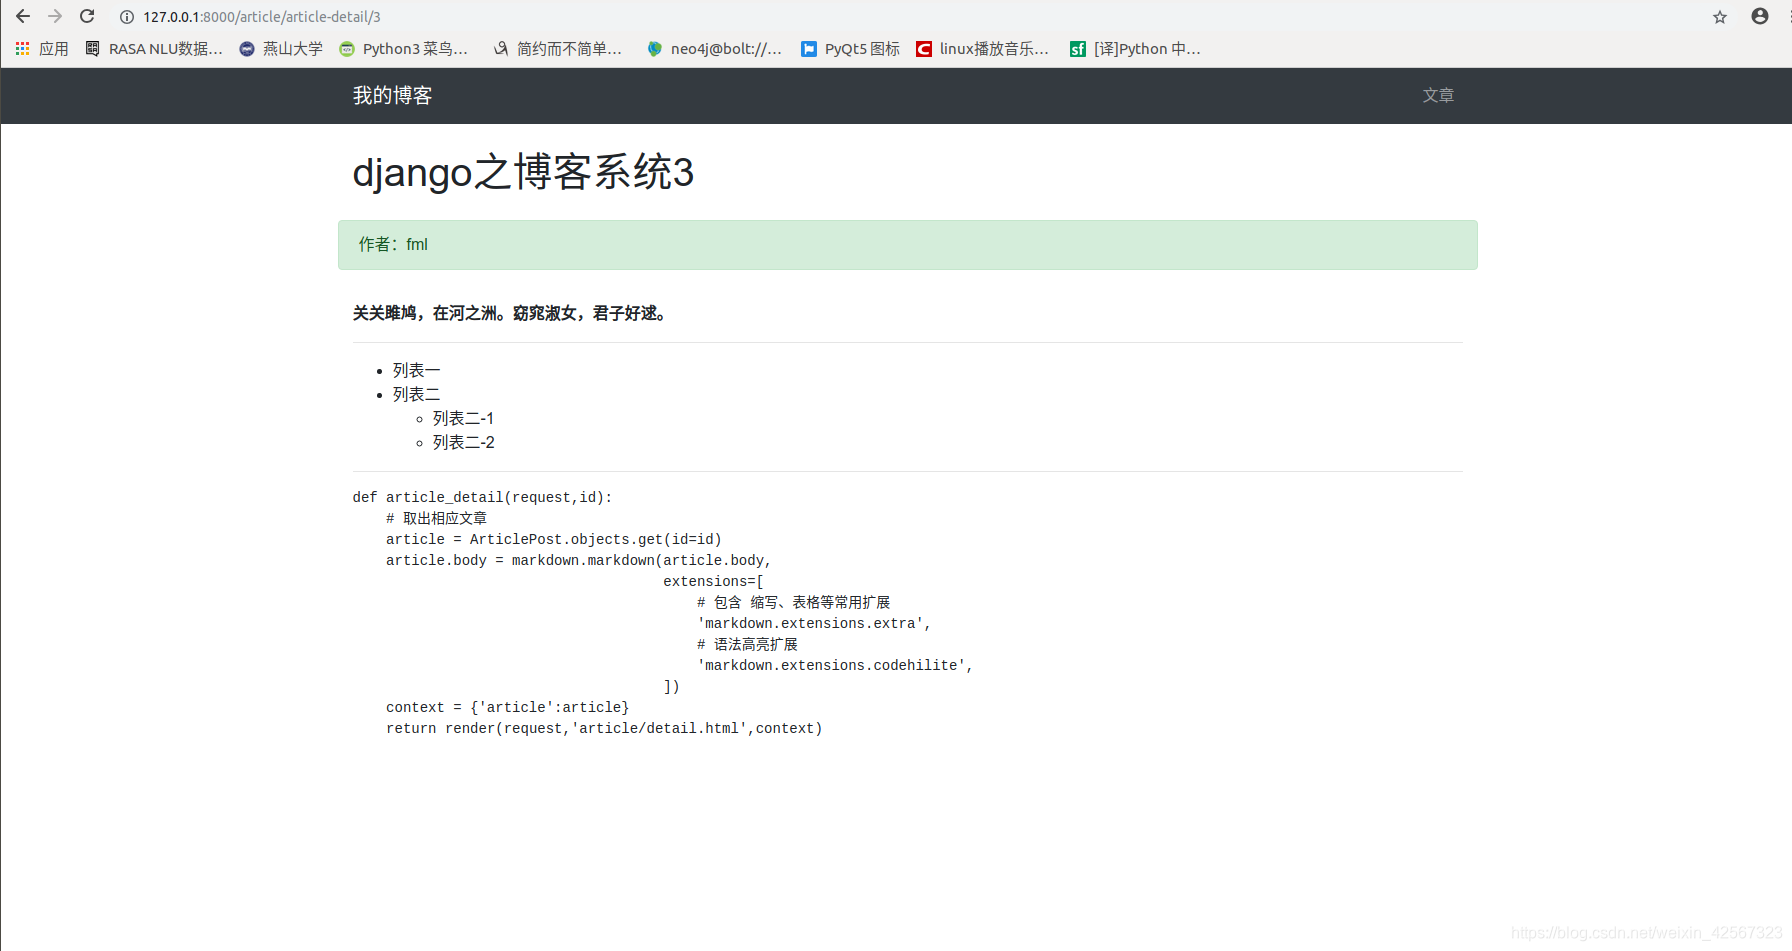Open the 简约而不简单 bookmark

558,48
